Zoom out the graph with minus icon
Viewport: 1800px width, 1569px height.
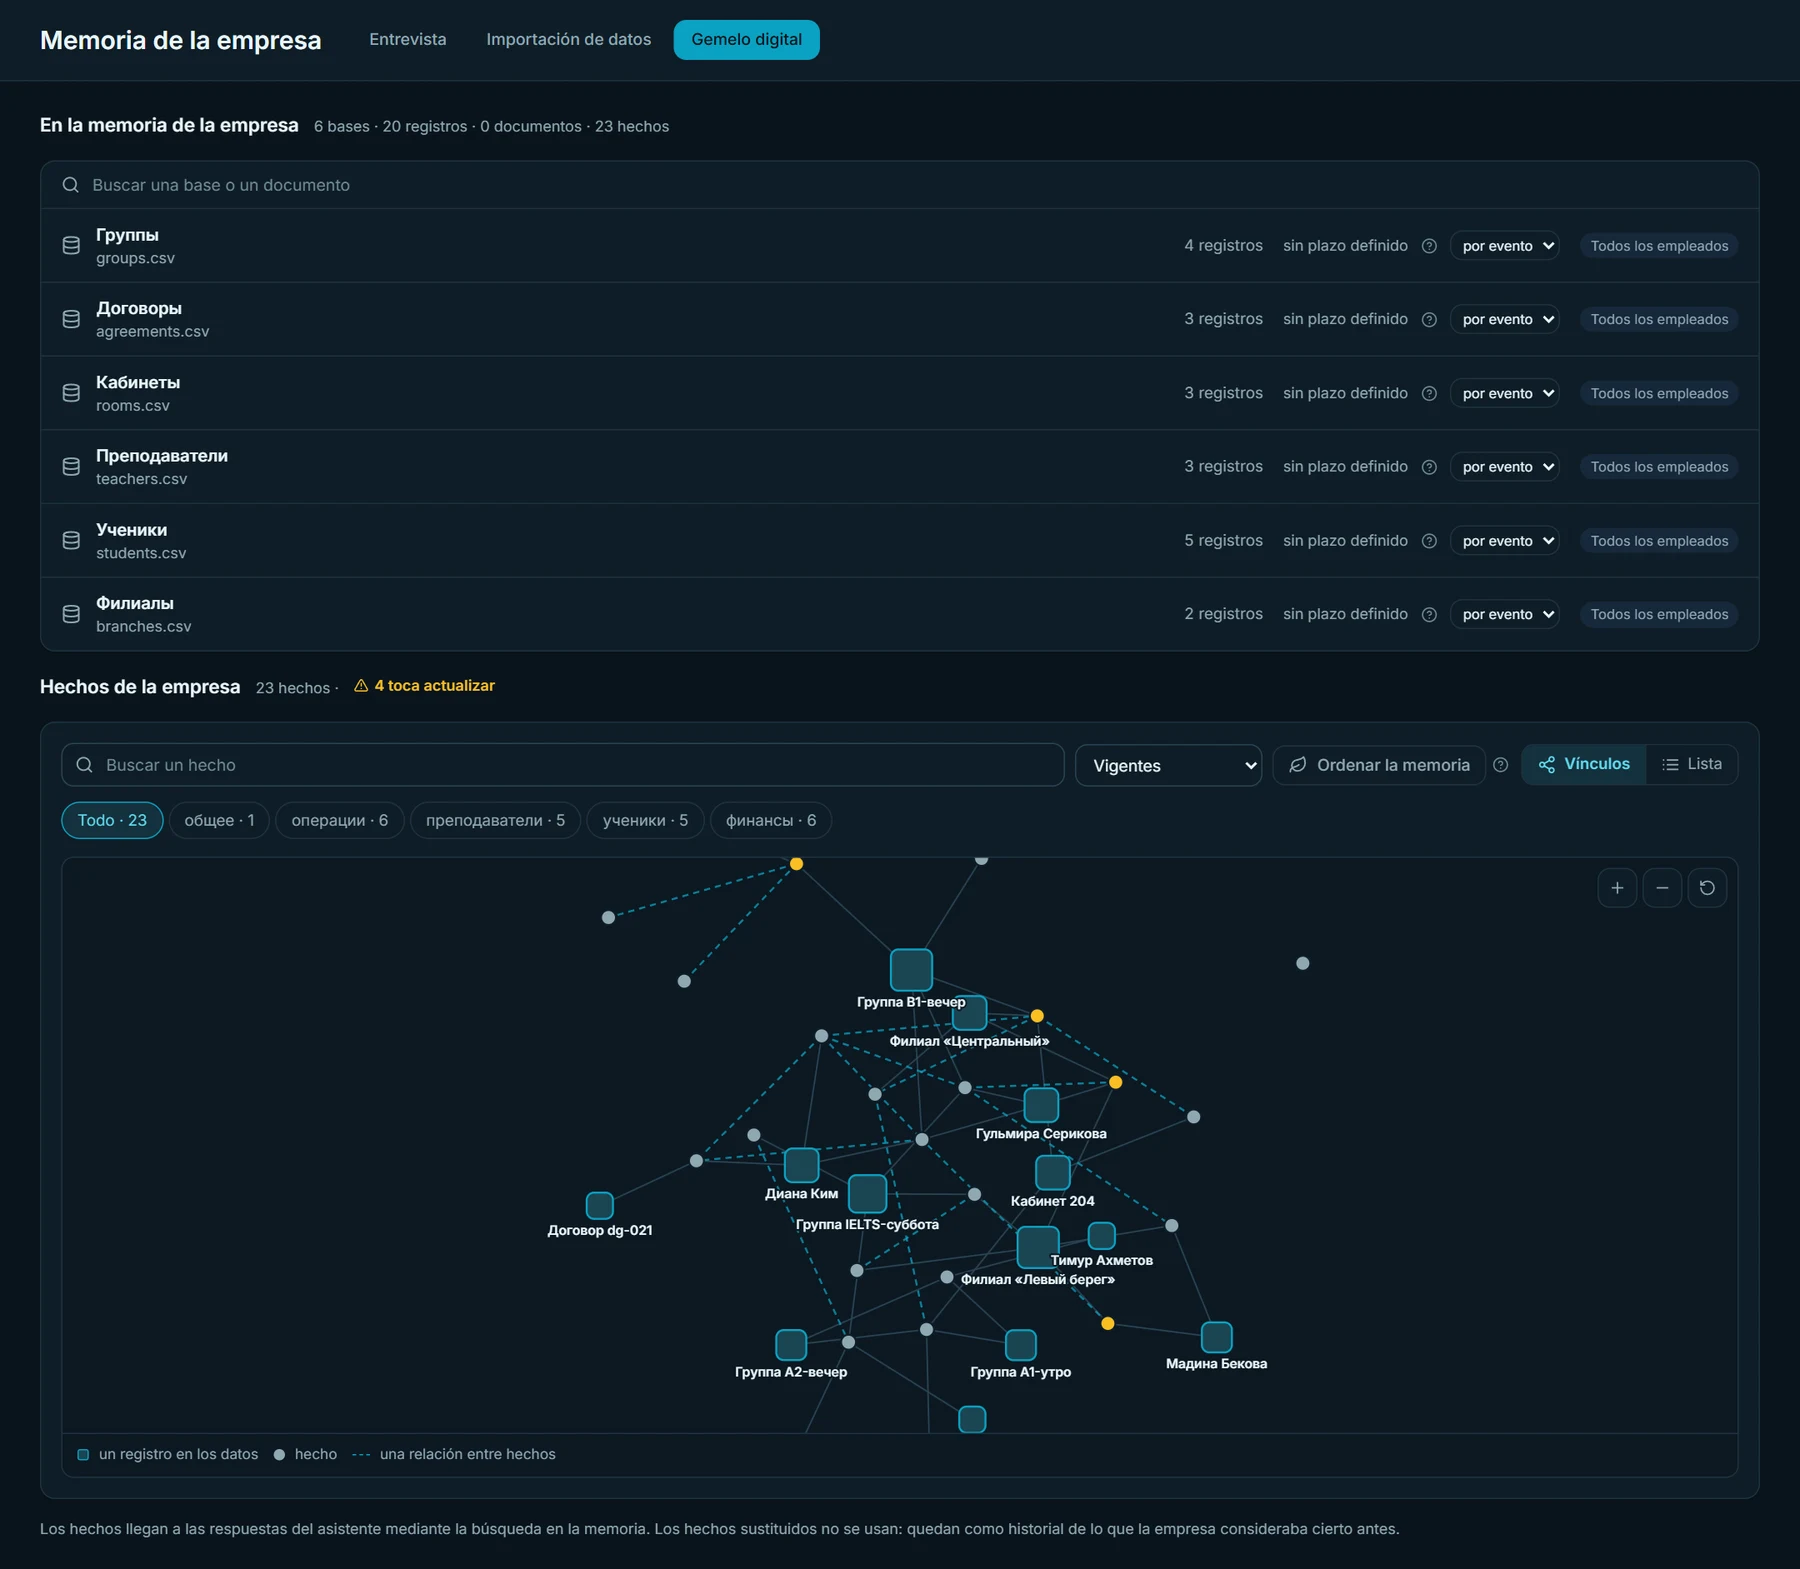[x=1662, y=888]
